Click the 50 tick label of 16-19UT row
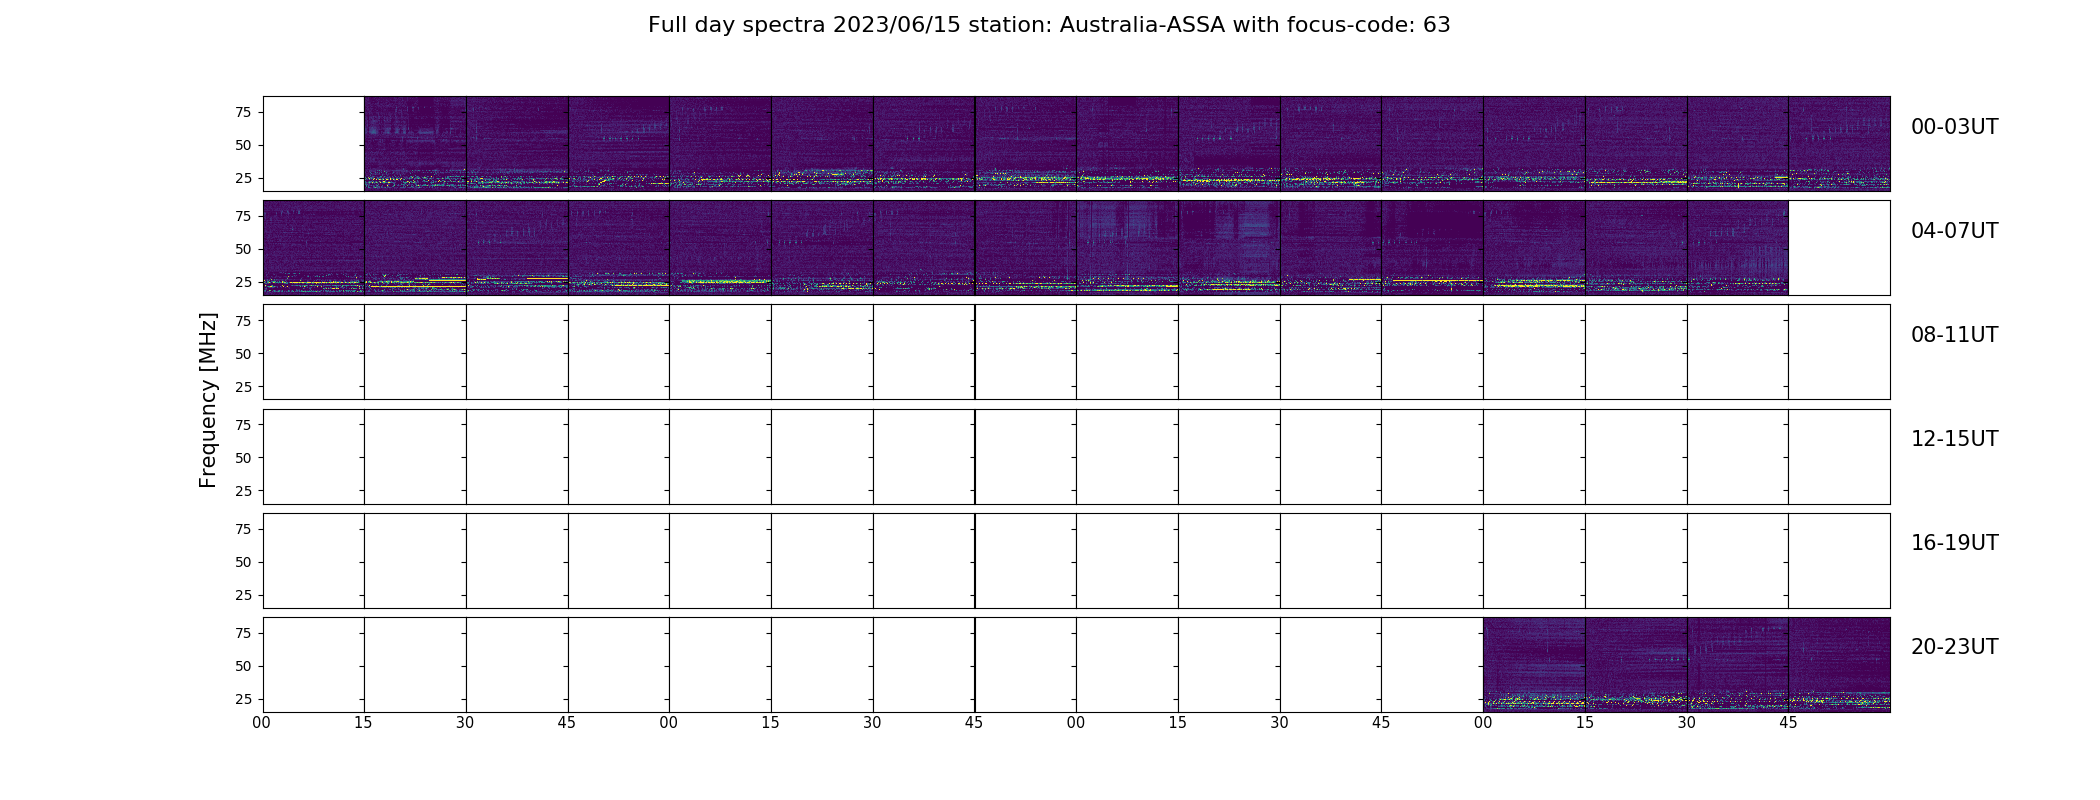Image resolution: width=2100 pixels, height=800 pixels. point(243,562)
